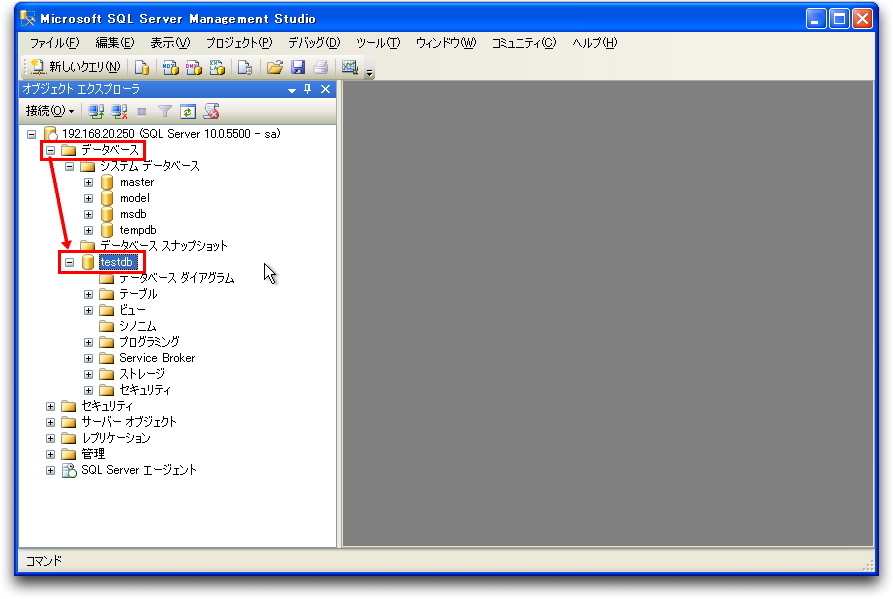Click the Open File folder icon
This screenshot has height=599, width=893.
(275, 68)
